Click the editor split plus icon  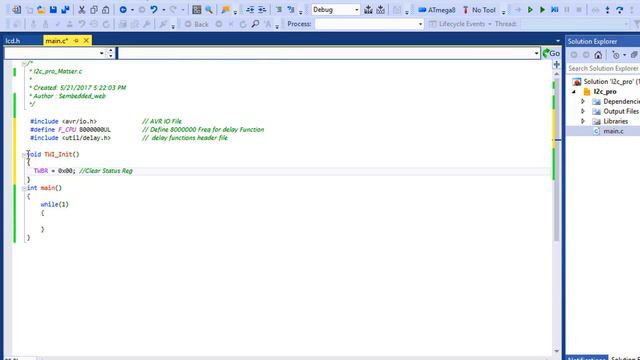[x=556, y=64]
